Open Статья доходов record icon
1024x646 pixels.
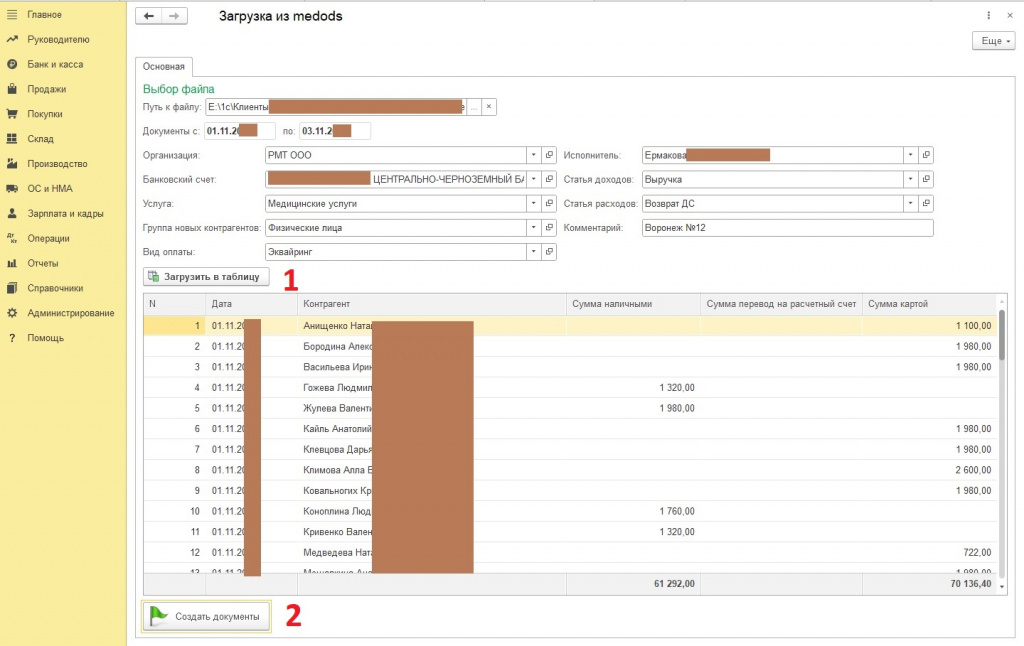[x=926, y=179]
